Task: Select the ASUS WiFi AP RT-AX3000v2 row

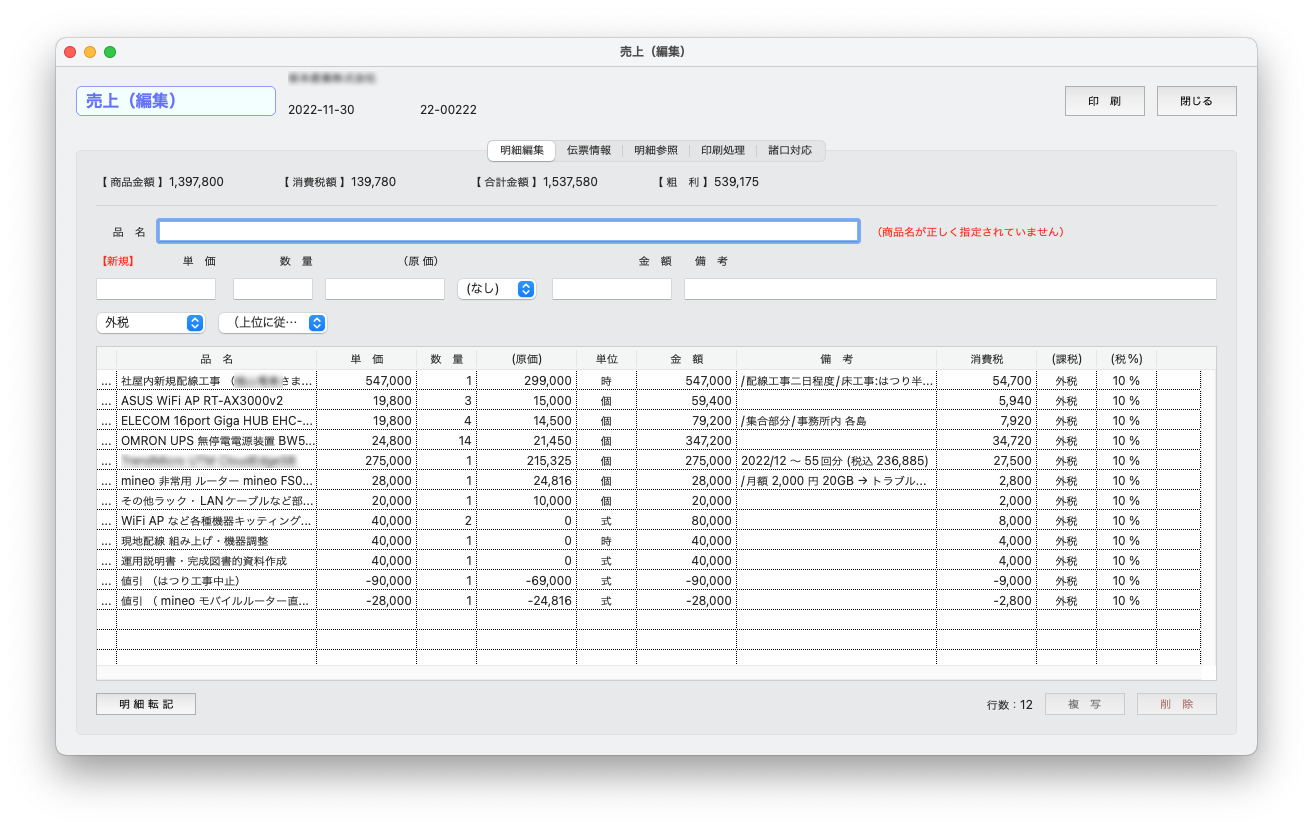Action: [216, 401]
